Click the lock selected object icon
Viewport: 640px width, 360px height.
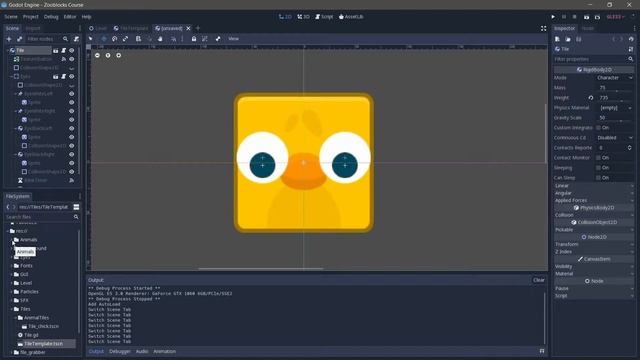(x=194, y=39)
